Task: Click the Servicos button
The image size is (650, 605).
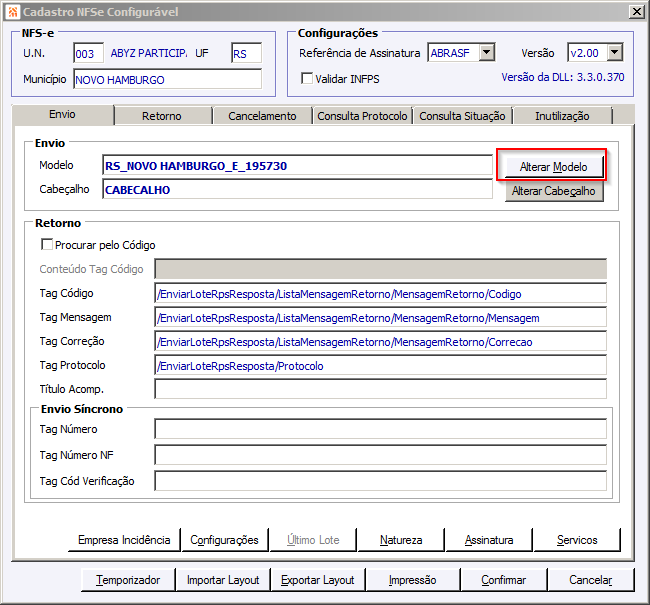Action: (x=577, y=540)
